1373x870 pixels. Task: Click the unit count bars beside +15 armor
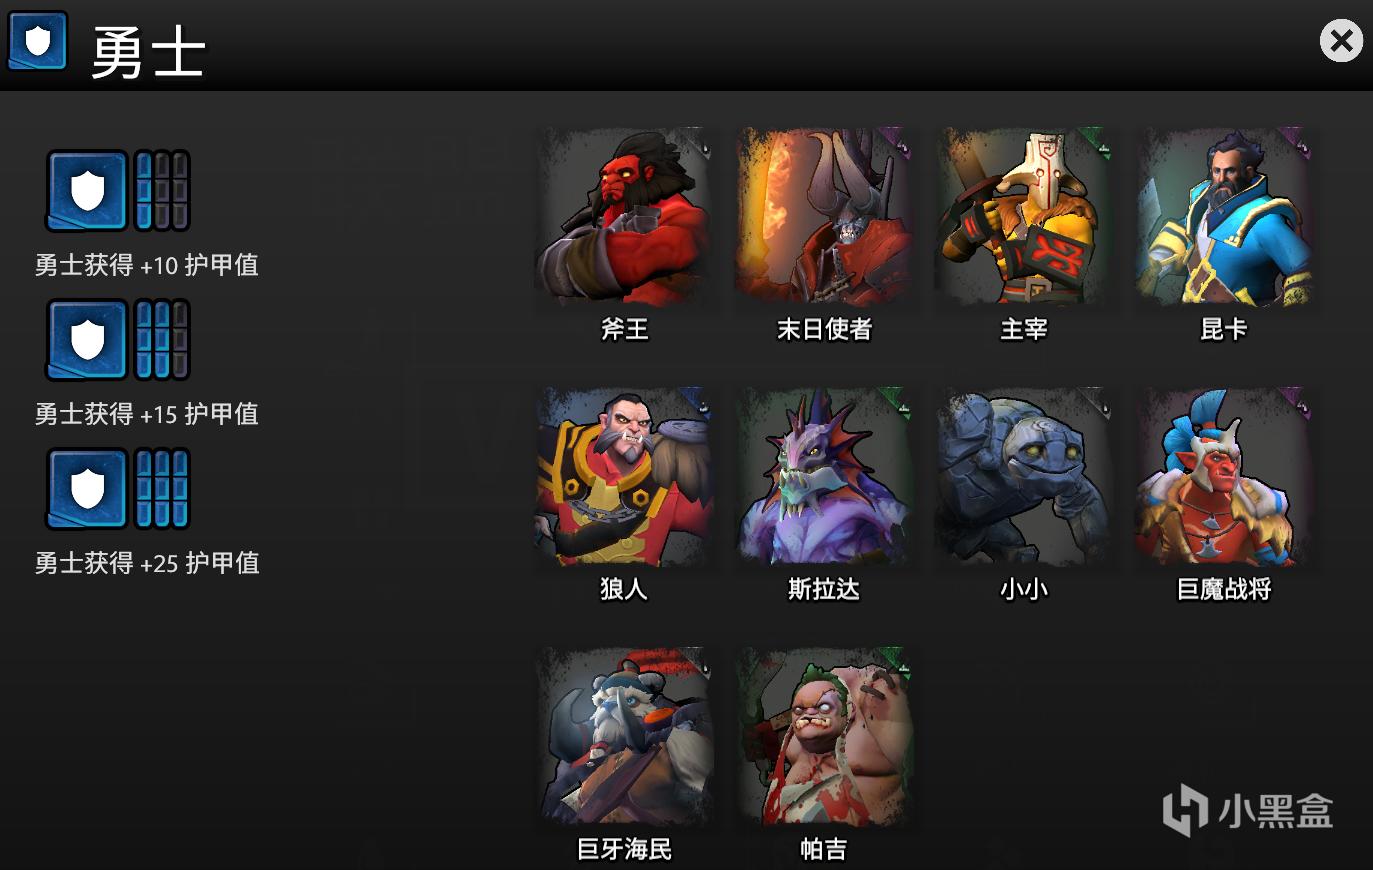tap(162, 339)
